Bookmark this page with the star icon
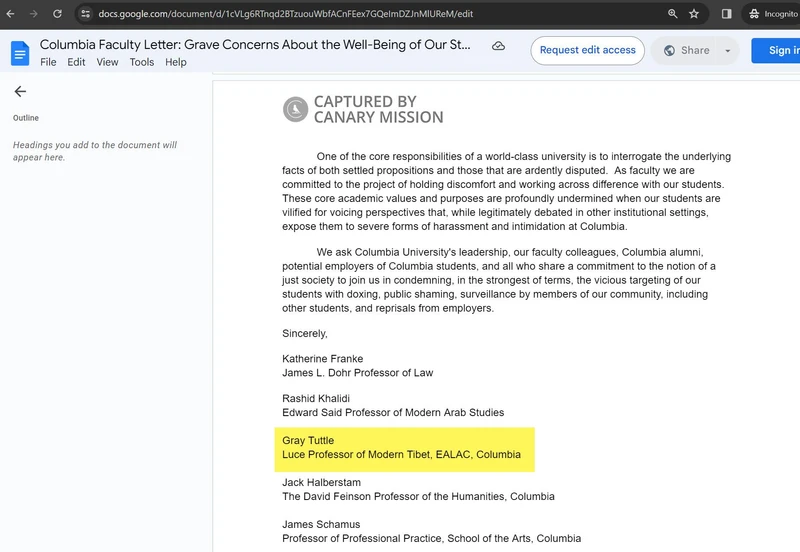This screenshot has height=552, width=800. 694,14
